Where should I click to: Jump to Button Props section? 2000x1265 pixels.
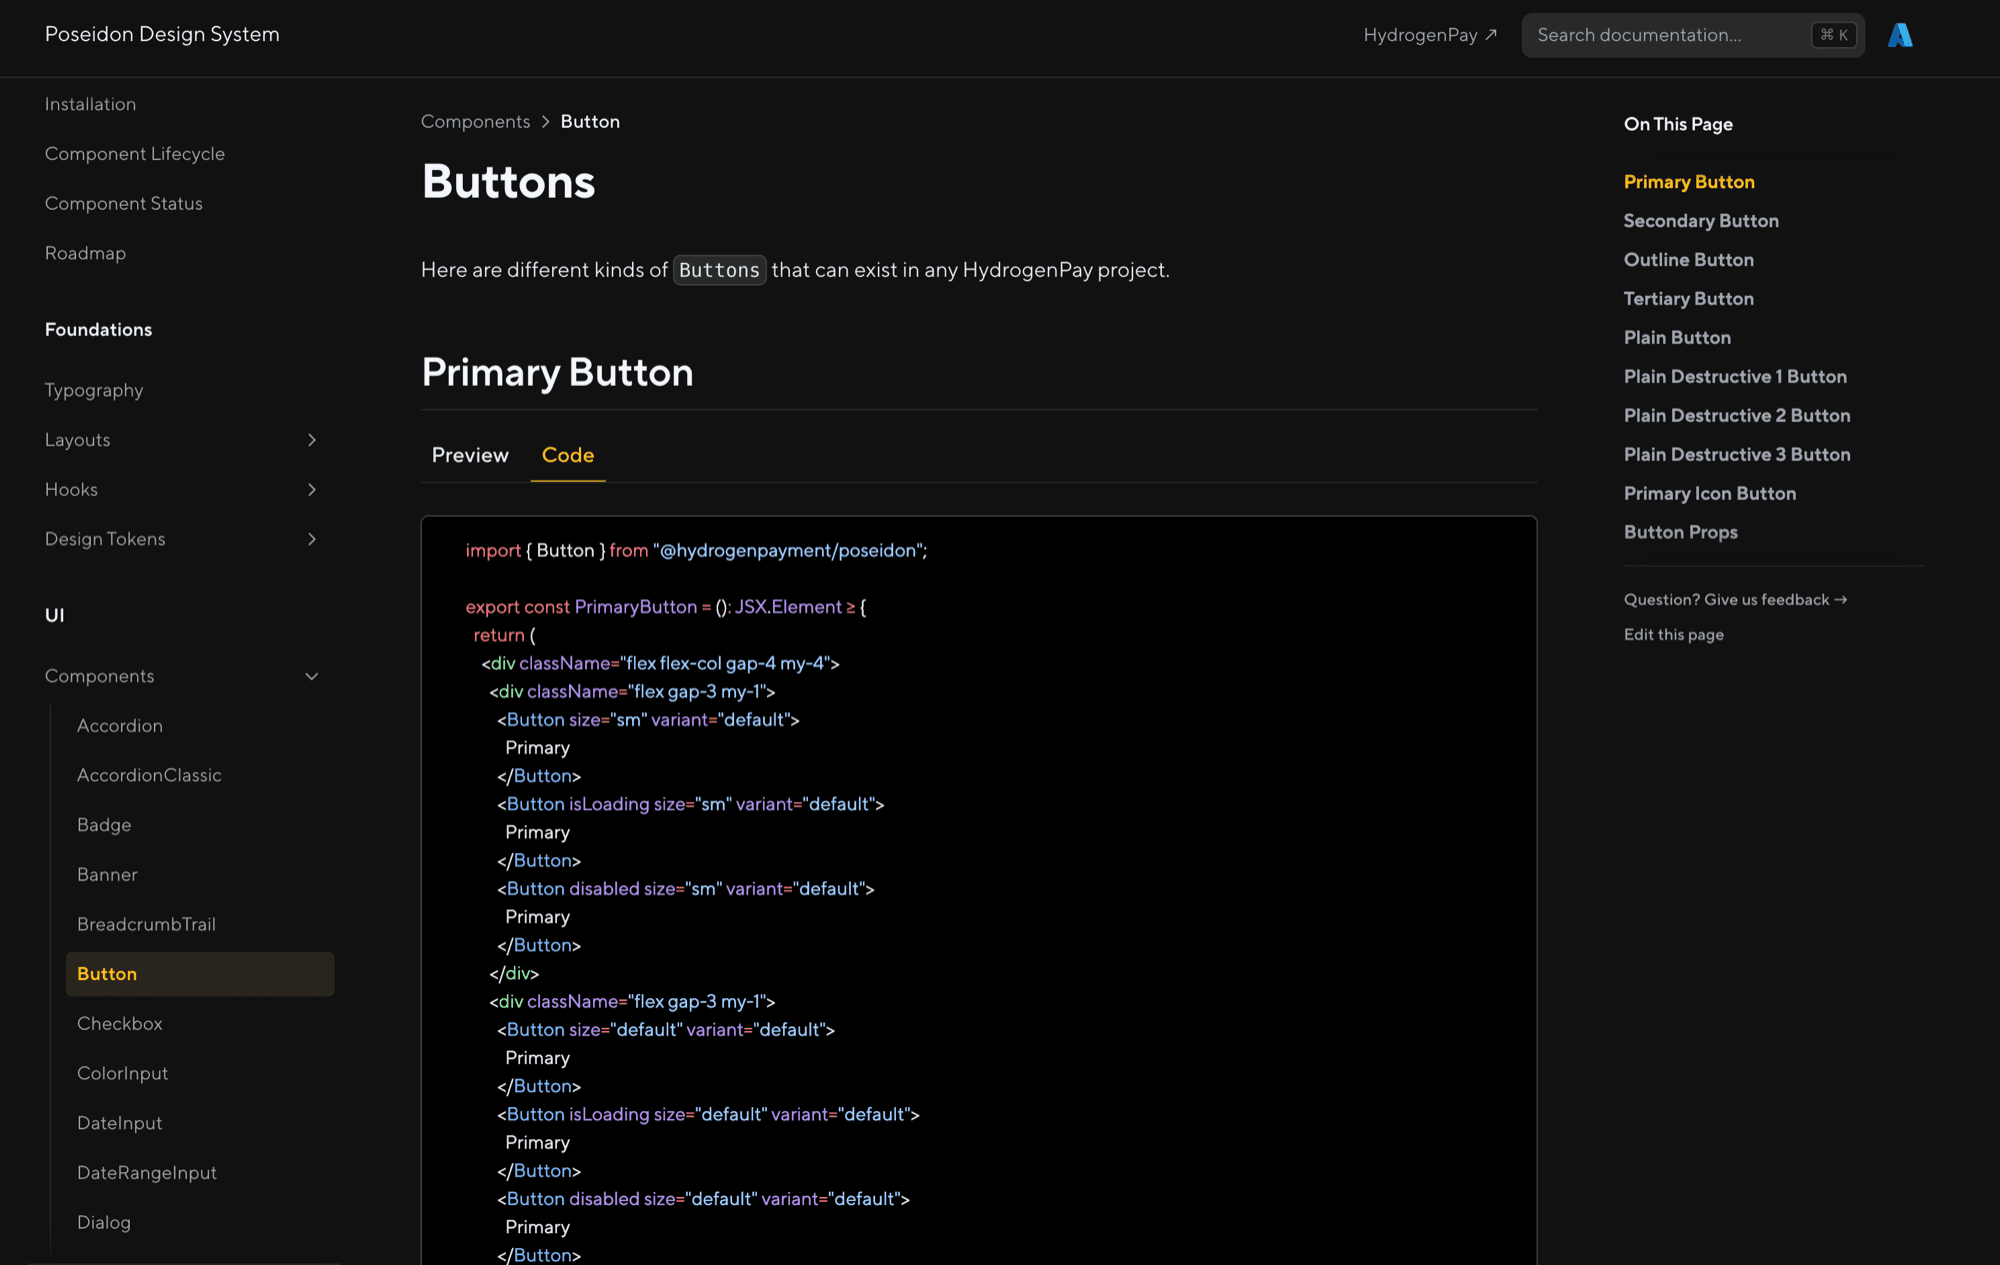(x=1681, y=533)
